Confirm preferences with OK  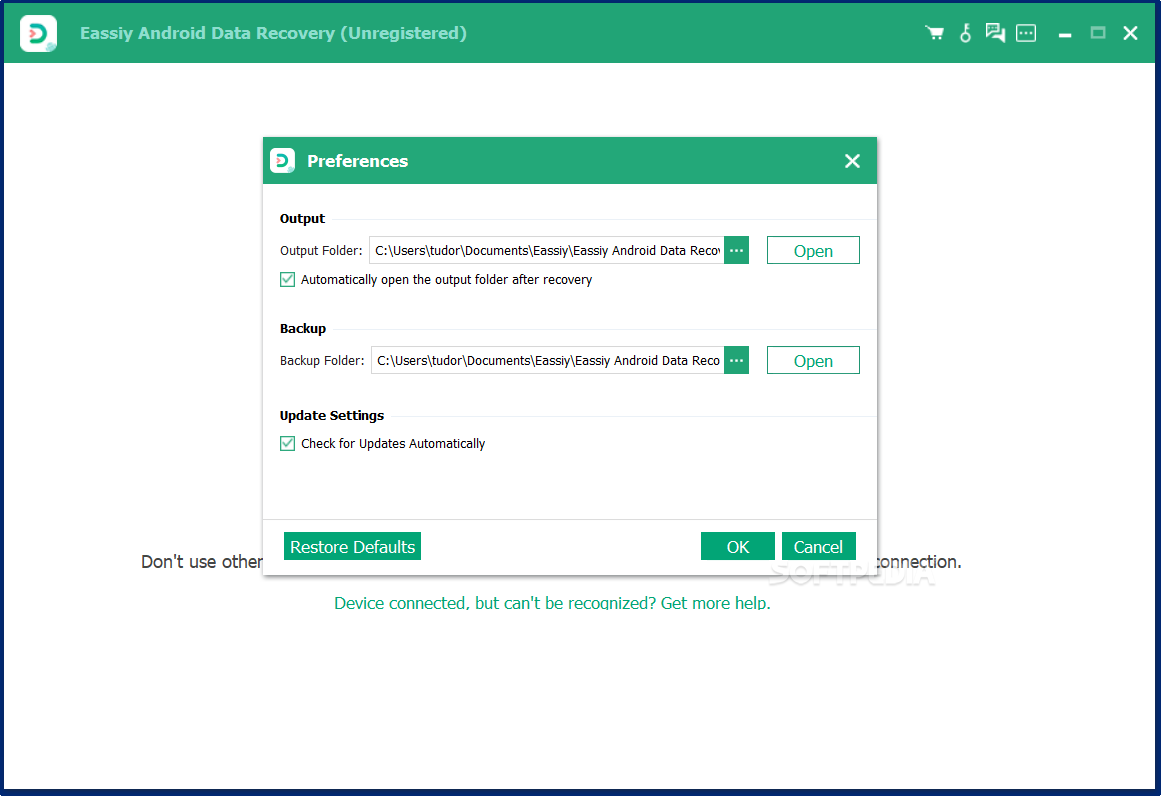[x=737, y=546]
